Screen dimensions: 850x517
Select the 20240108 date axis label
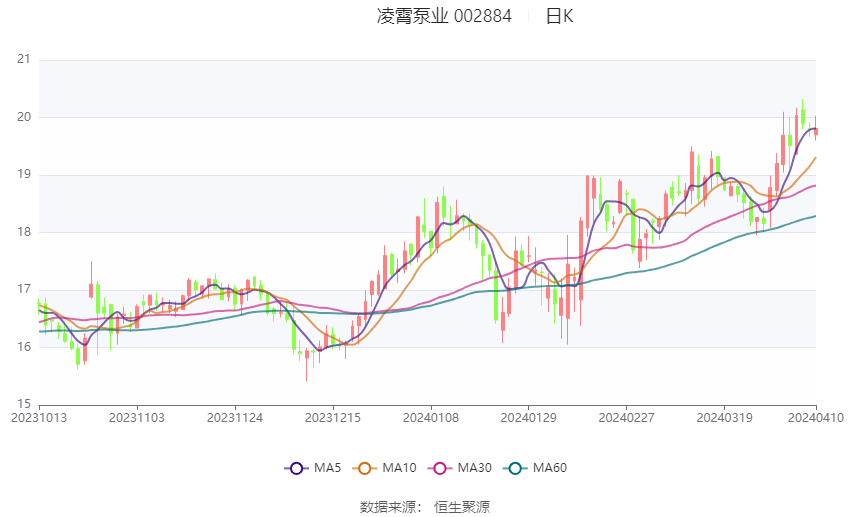pos(431,418)
